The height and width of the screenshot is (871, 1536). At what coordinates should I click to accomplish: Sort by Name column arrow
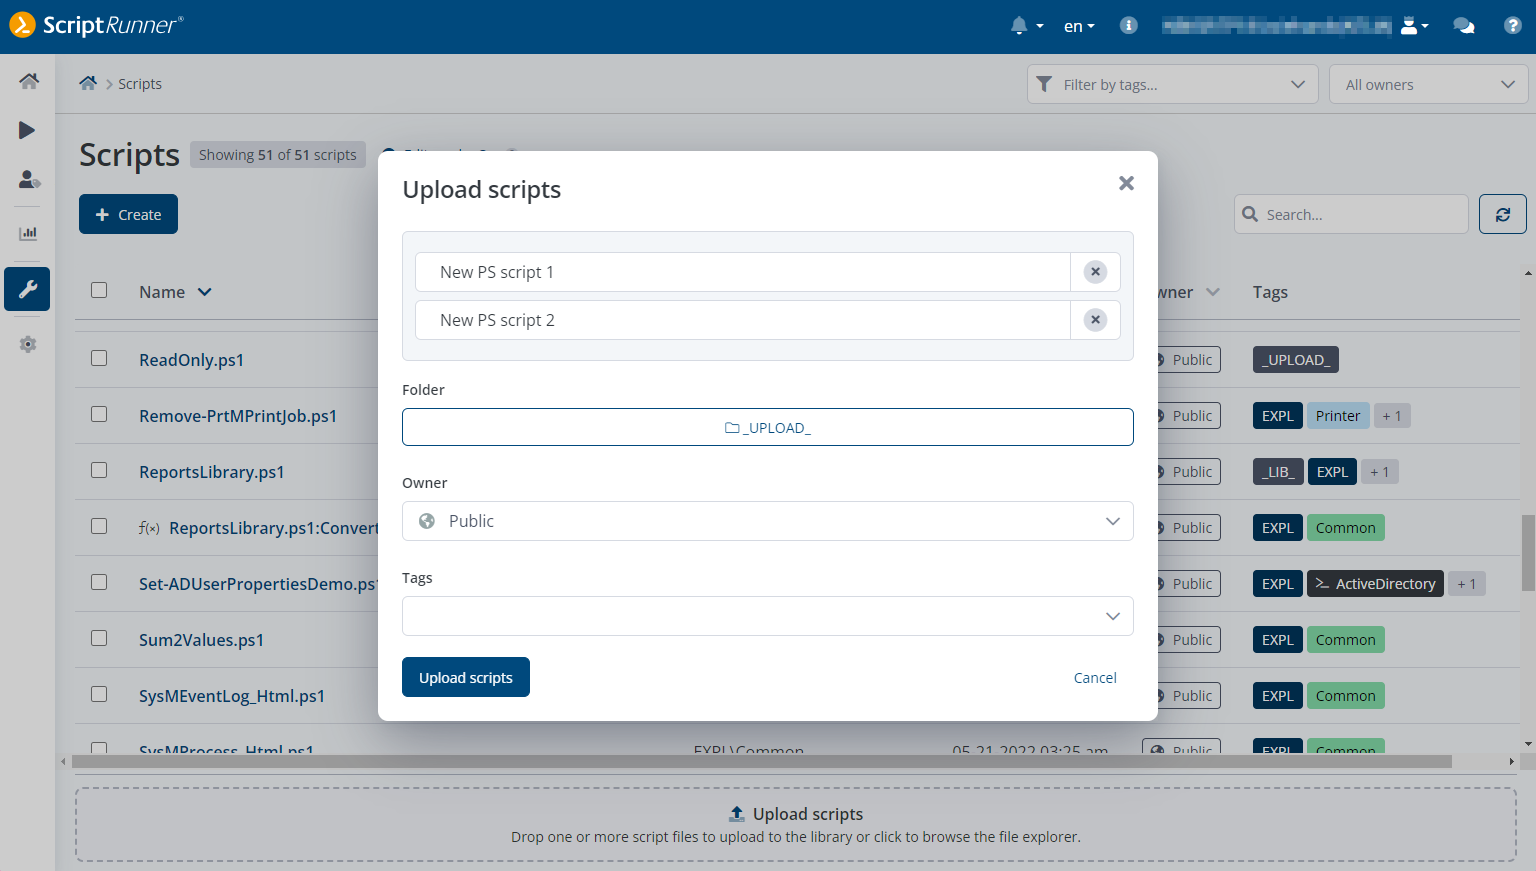205,292
